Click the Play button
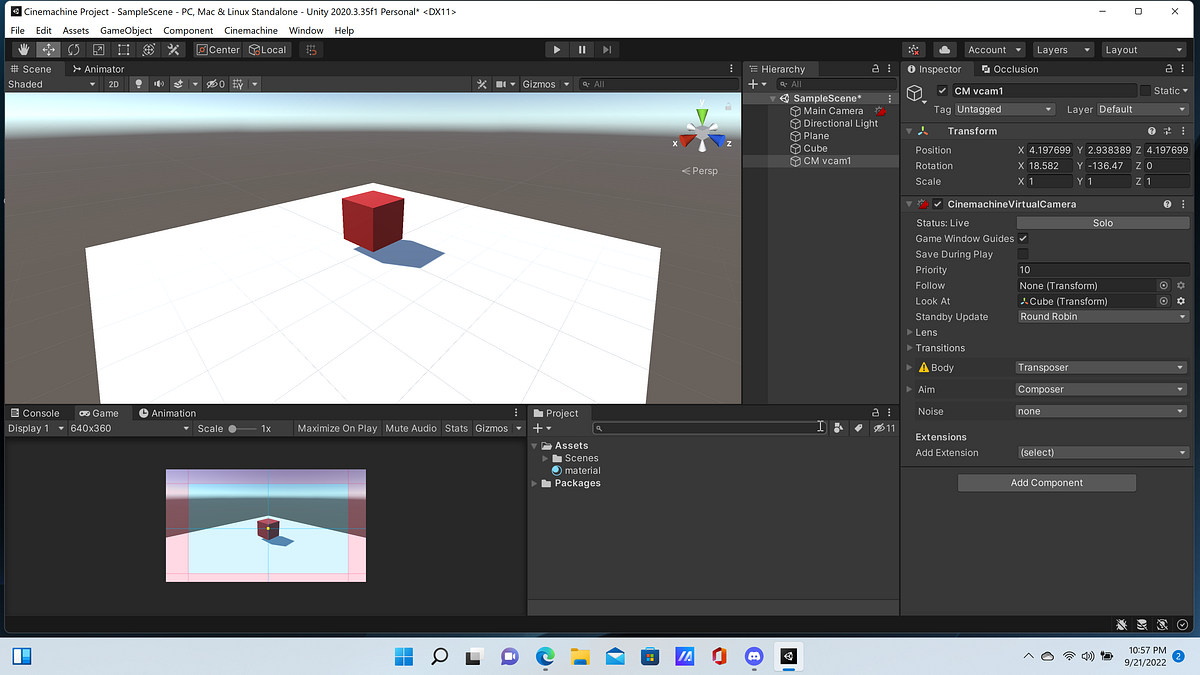1200x675 pixels. (557, 49)
